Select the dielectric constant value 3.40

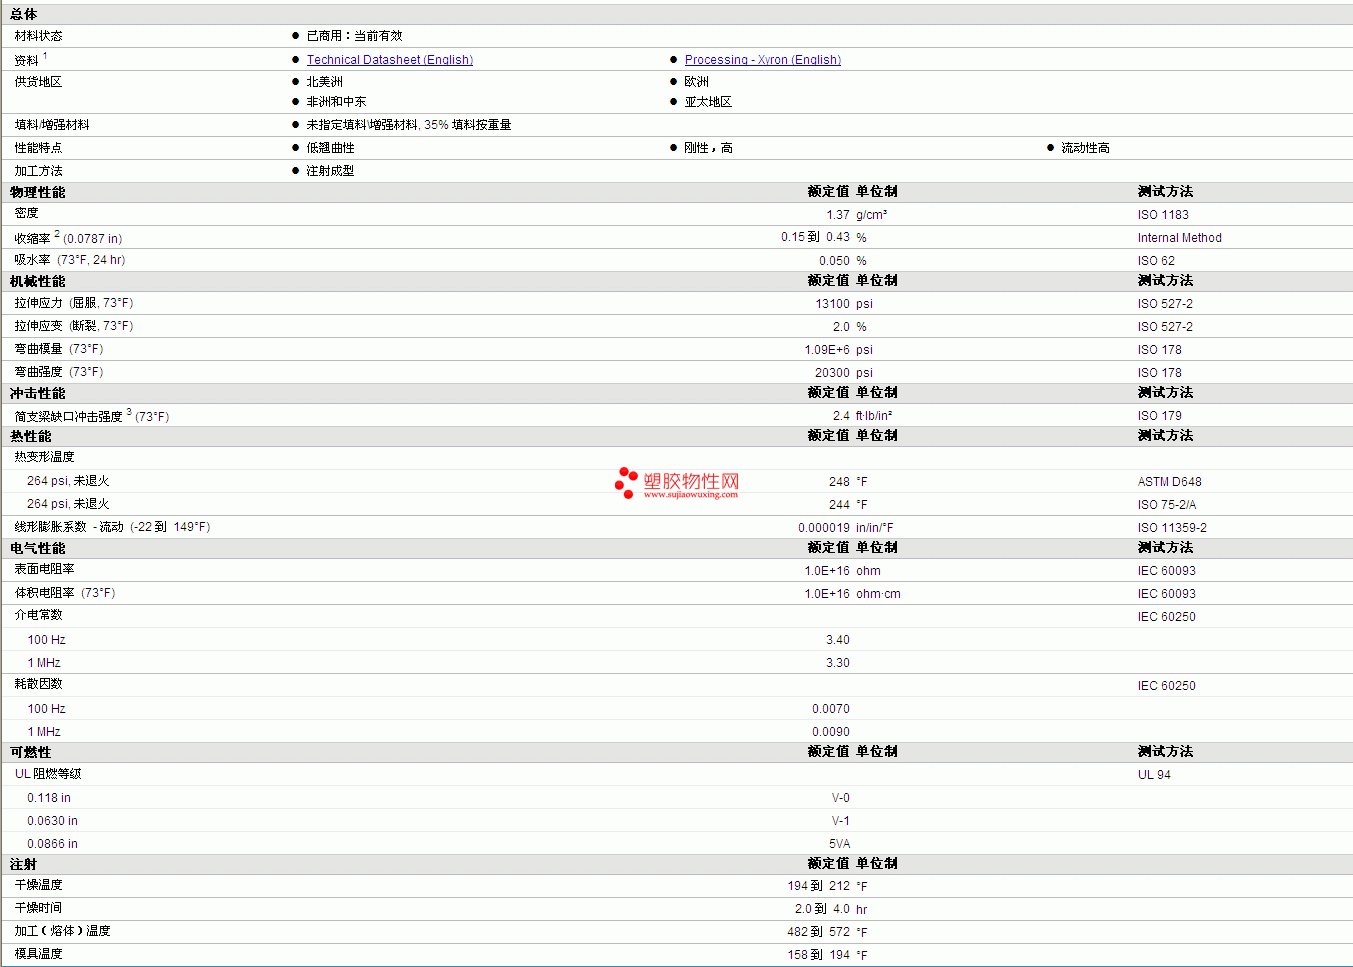click(x=838, y=640)
